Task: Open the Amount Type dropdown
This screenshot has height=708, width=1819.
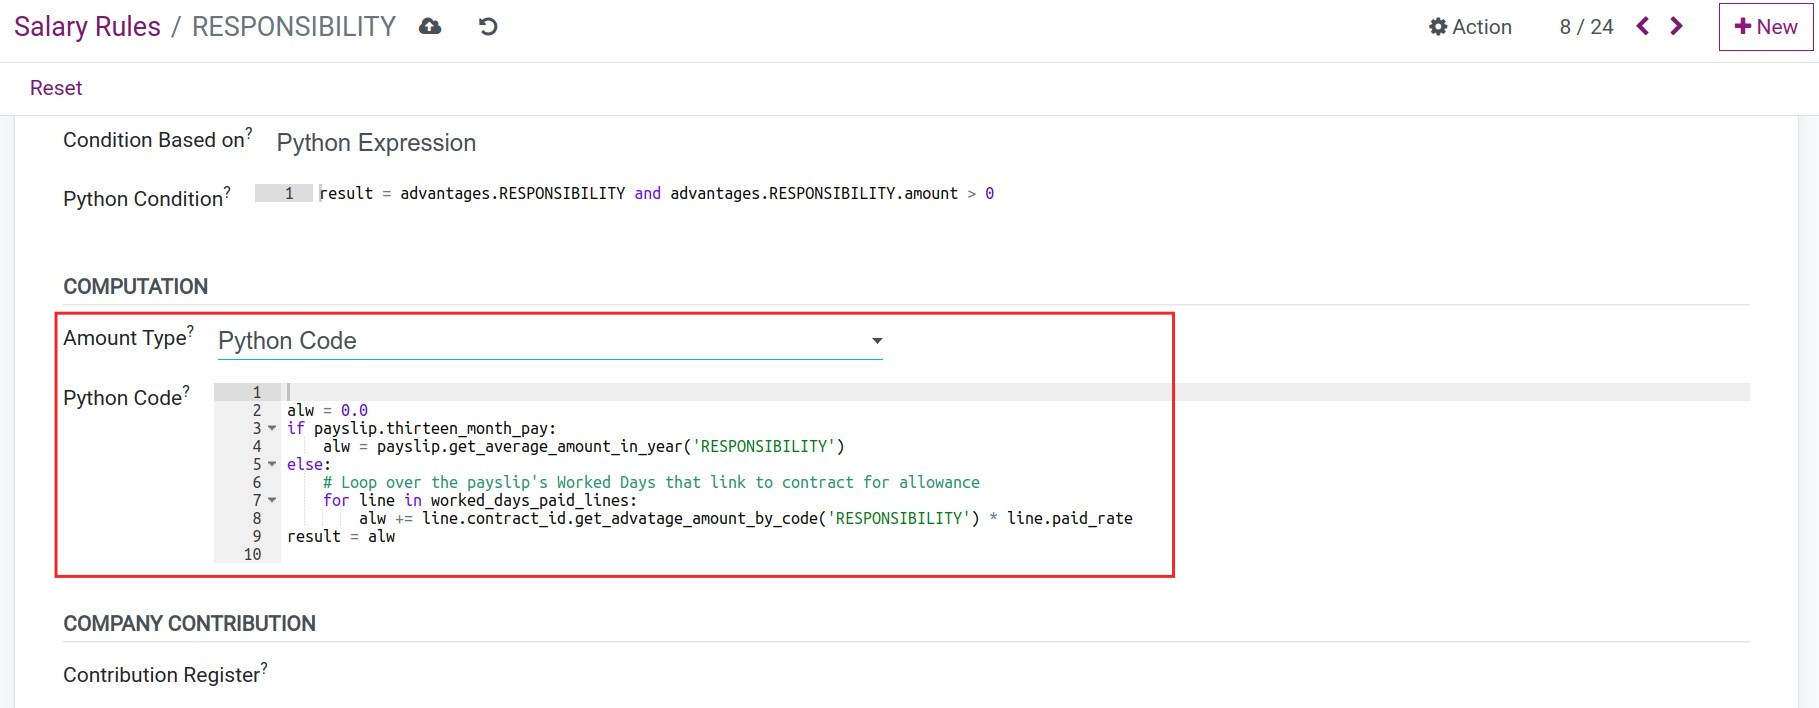Action: [x=550, y=341]
